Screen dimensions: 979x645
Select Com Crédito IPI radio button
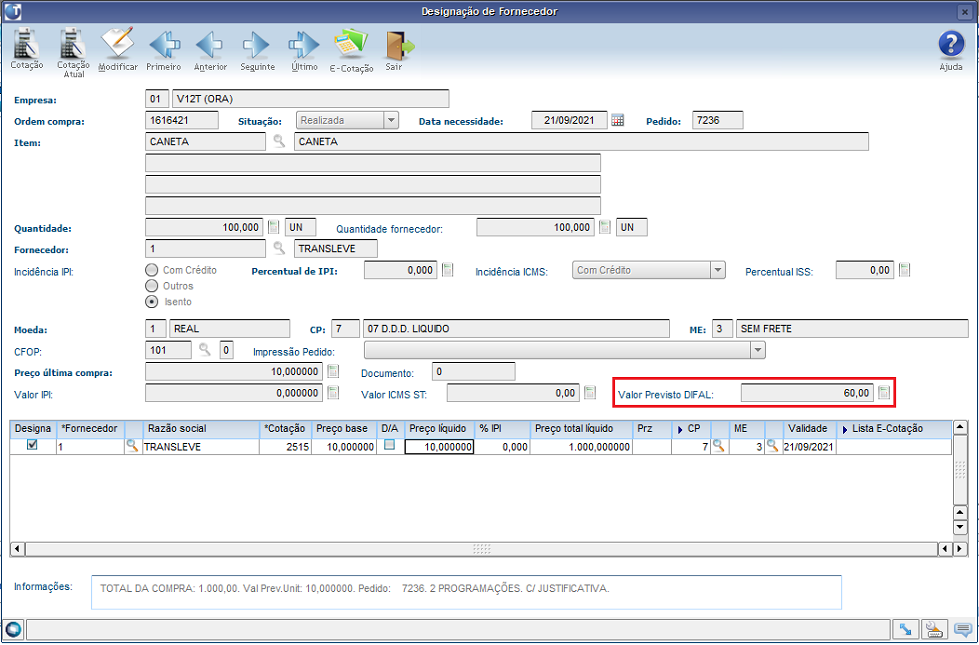tap(151, 270)
